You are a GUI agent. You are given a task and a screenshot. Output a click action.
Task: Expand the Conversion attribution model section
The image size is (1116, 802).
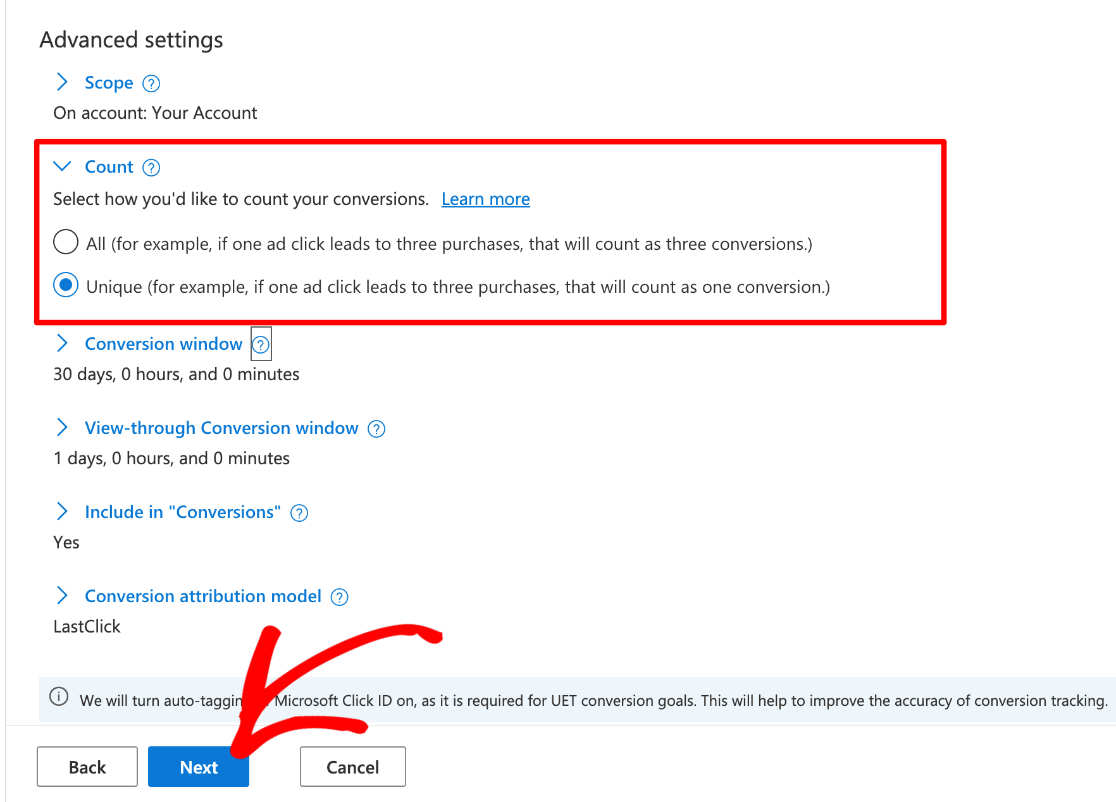[60, 596]
